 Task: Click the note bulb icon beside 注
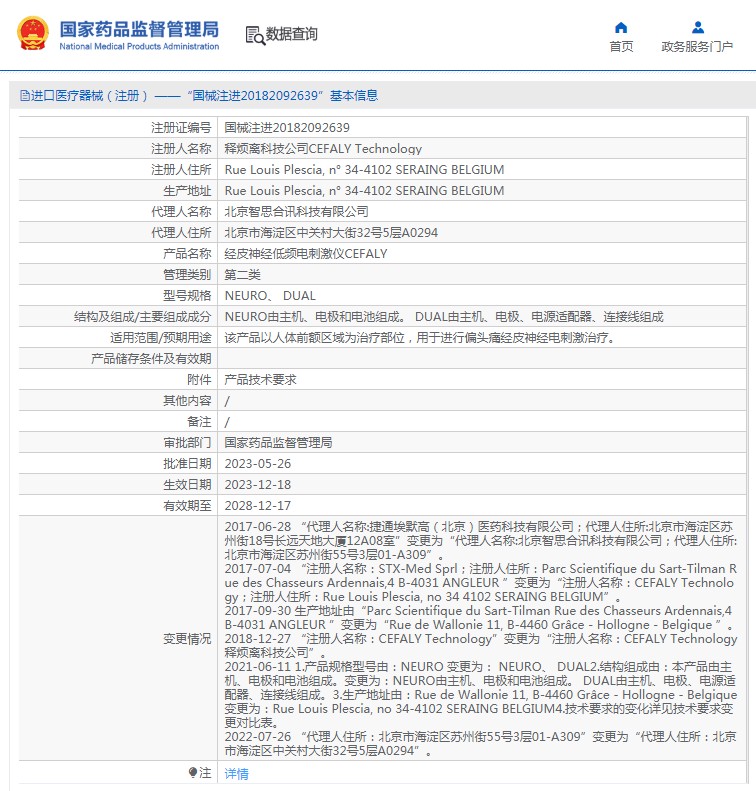point(193,772)
